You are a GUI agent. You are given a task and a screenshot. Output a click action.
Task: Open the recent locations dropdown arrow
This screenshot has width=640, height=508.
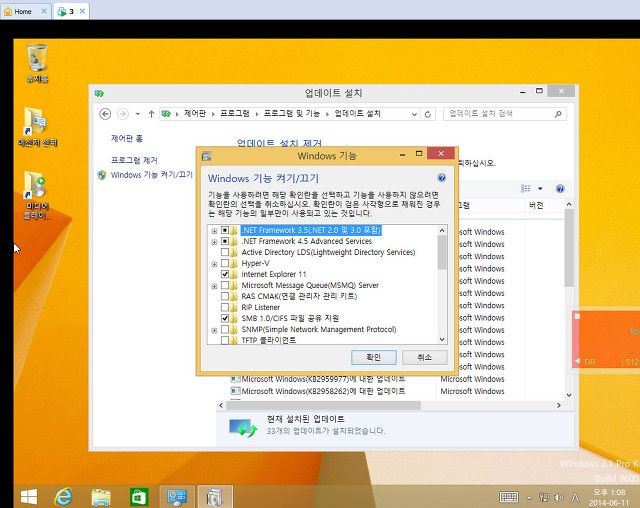tap(138, 114)
